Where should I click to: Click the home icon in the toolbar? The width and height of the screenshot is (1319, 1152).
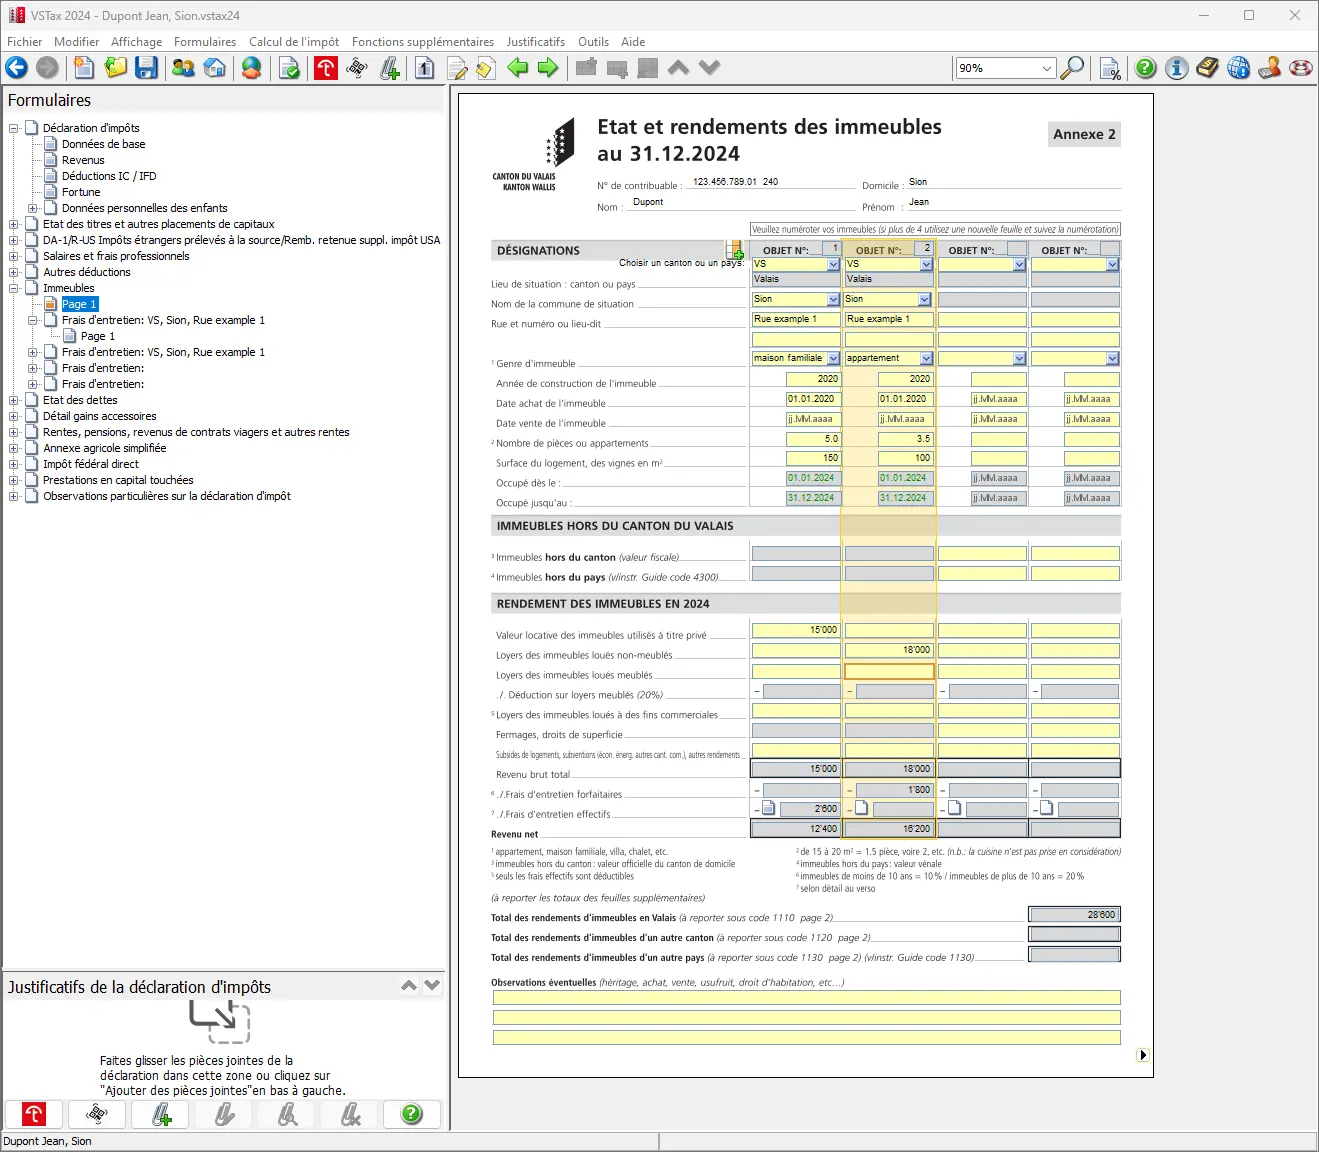(214, 68)
